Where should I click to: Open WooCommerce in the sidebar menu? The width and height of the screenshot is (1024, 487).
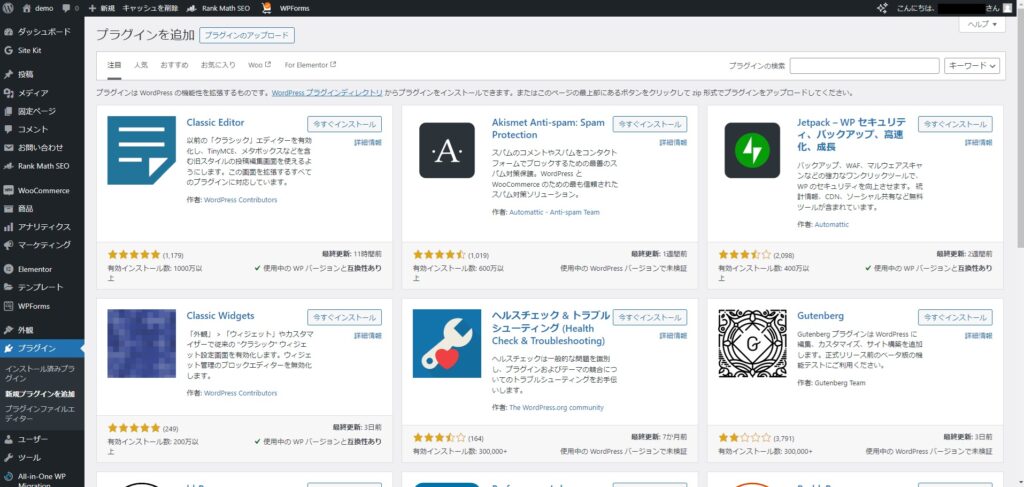tap(43, 190)
